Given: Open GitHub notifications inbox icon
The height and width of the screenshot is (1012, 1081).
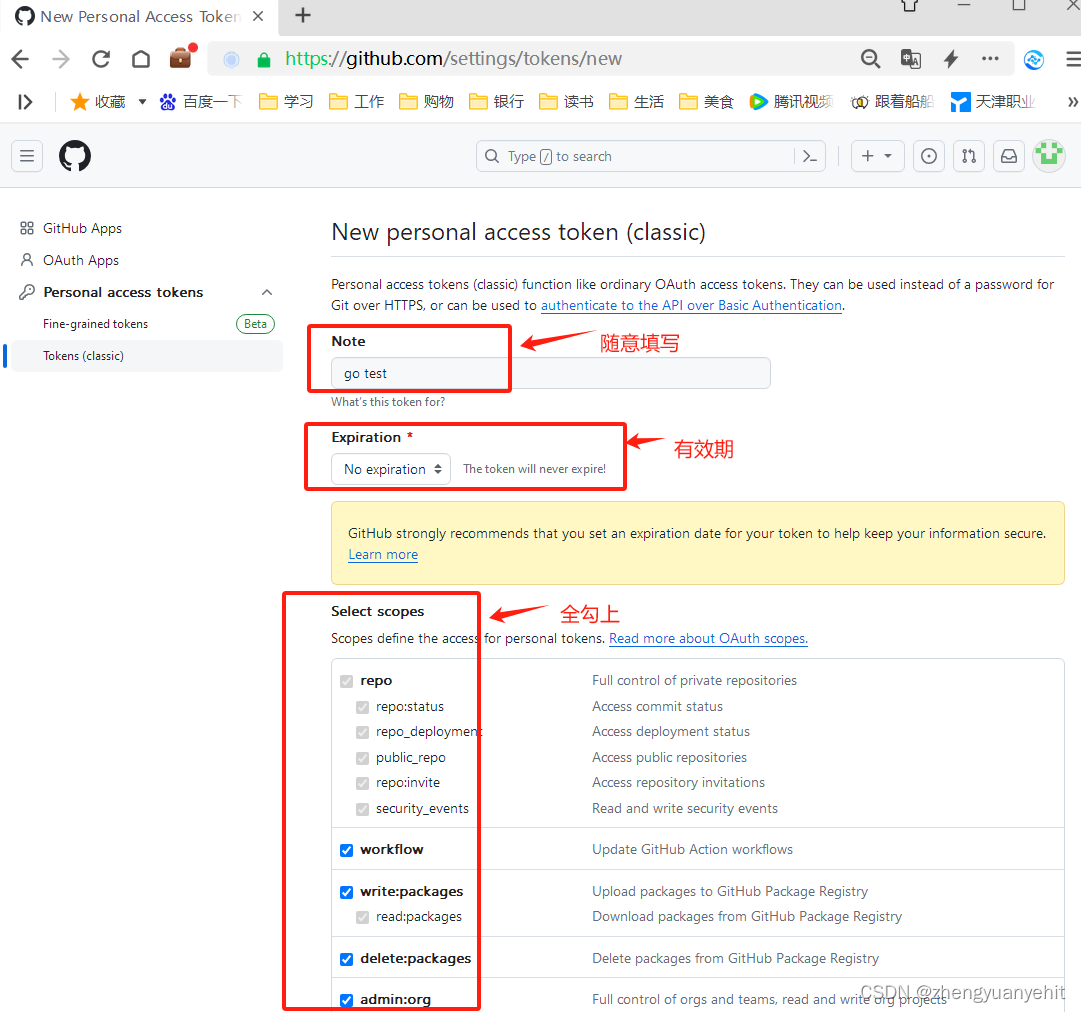Looking at the screenshot, I should 1009,156.
